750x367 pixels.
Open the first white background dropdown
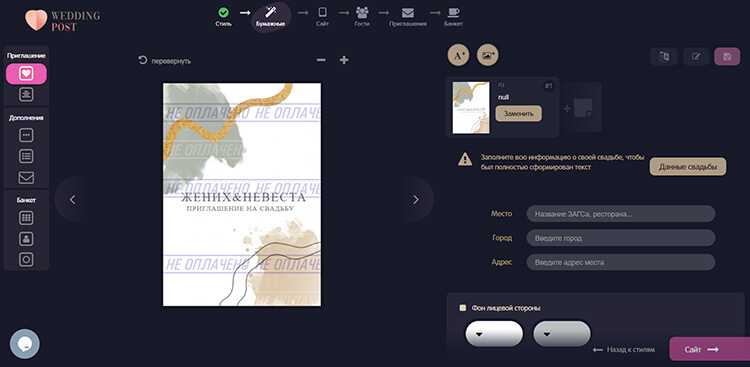(x=494, y=334)
